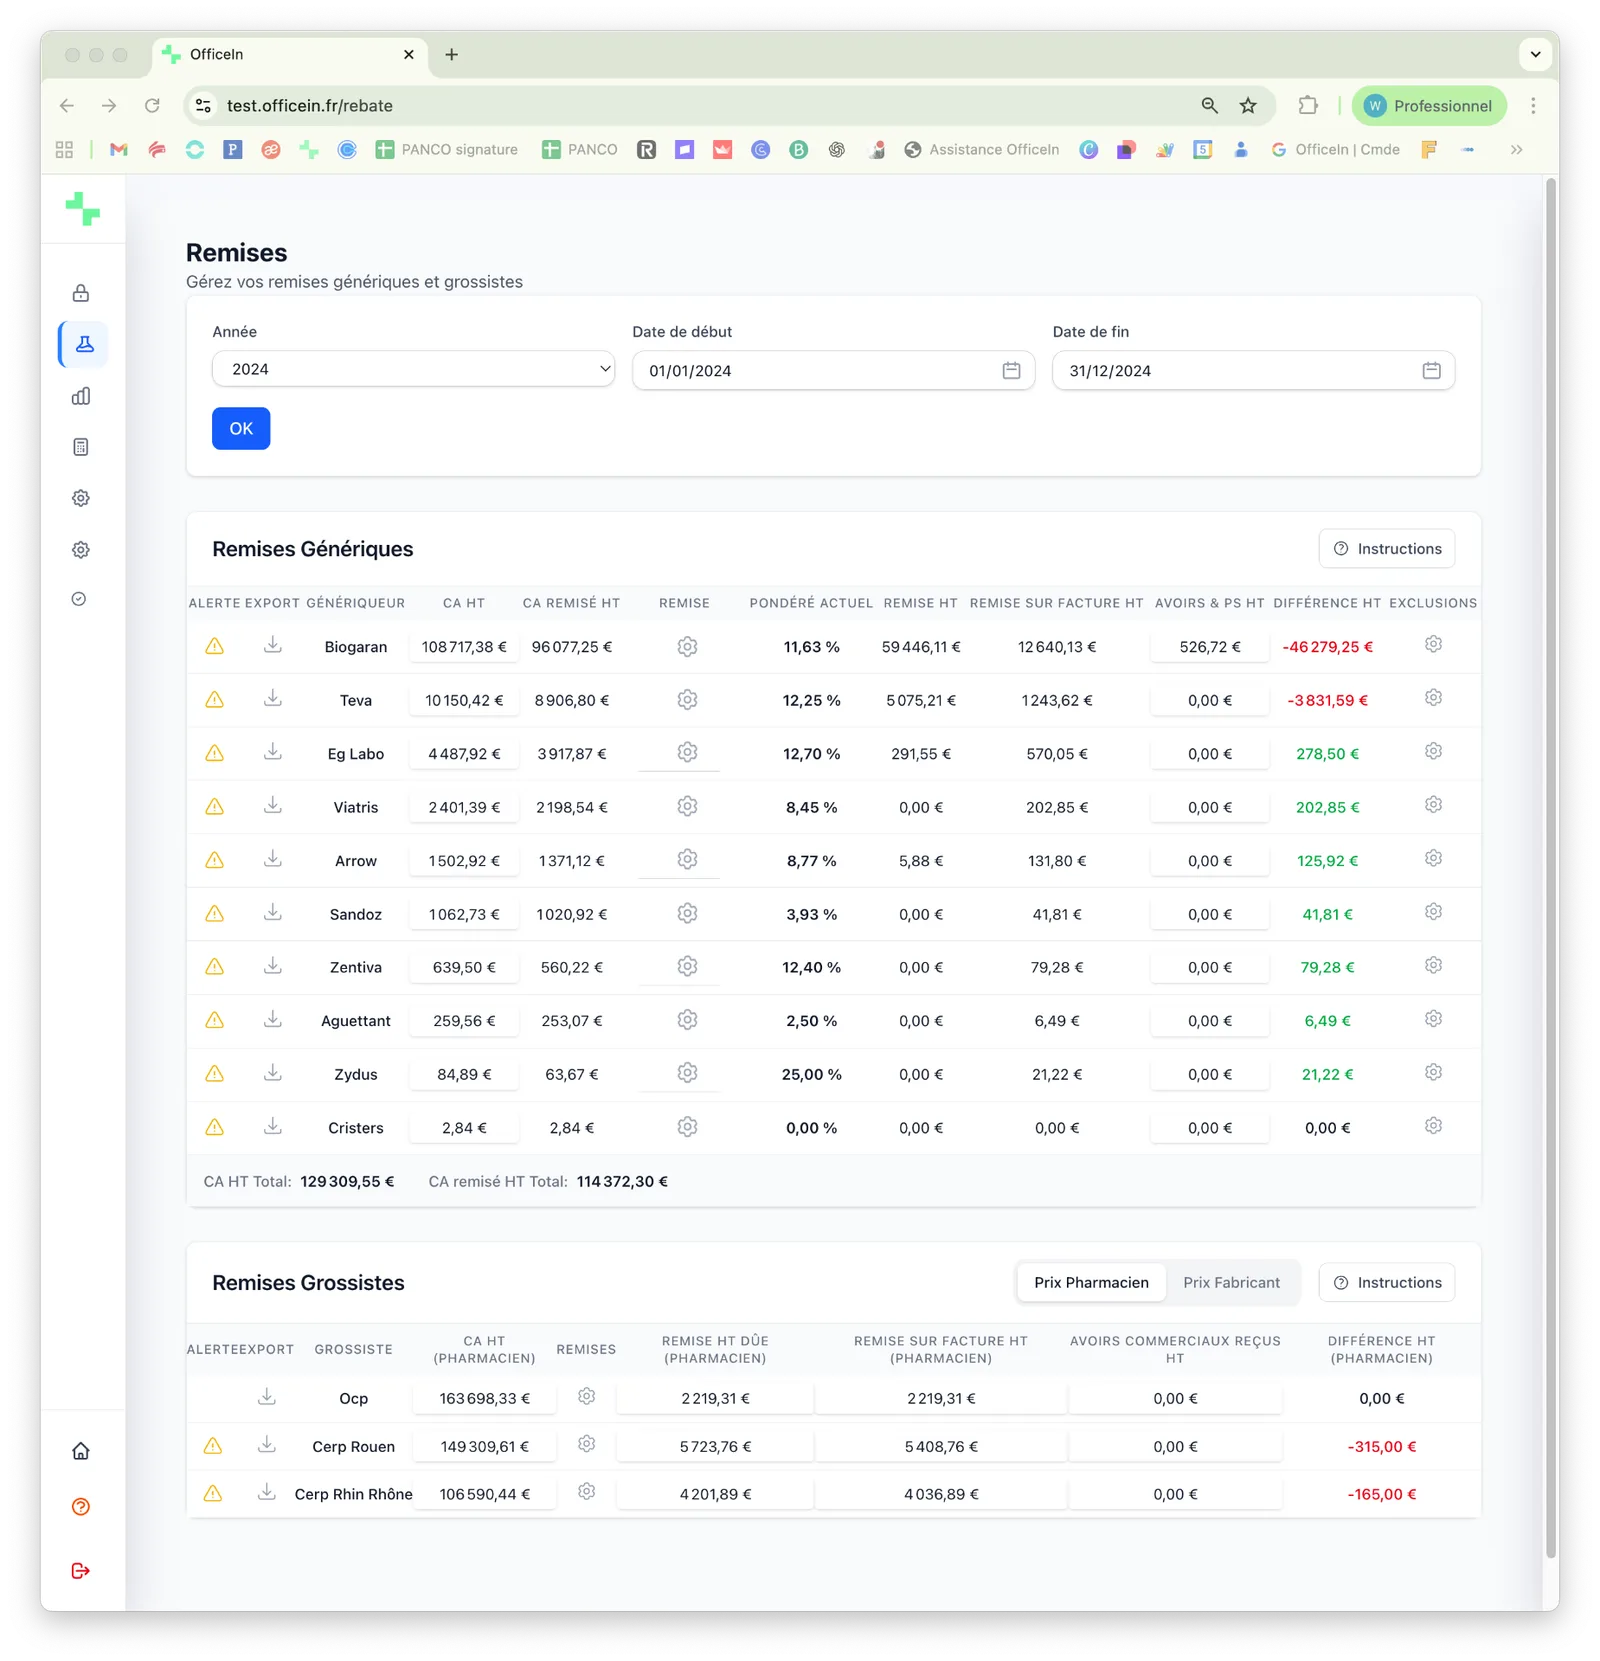Image resolution: width=1600 pixels, height=1661 pixels.
Task: Bookmark page with the star icon
Action: pos(1248,105)
